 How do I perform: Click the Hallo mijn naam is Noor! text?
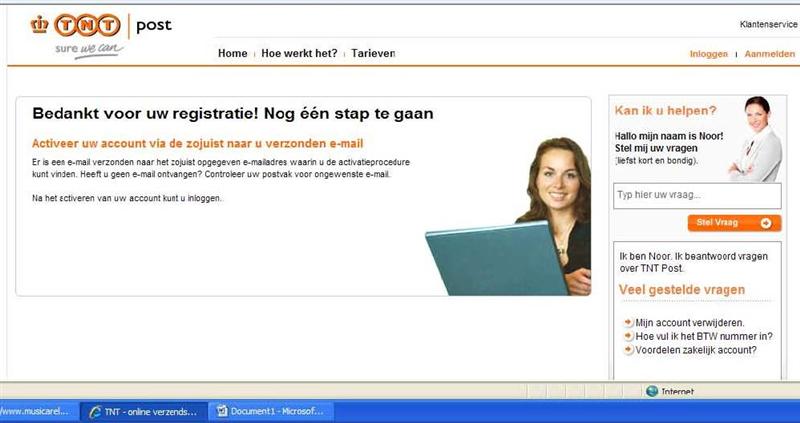click(669, 136)
